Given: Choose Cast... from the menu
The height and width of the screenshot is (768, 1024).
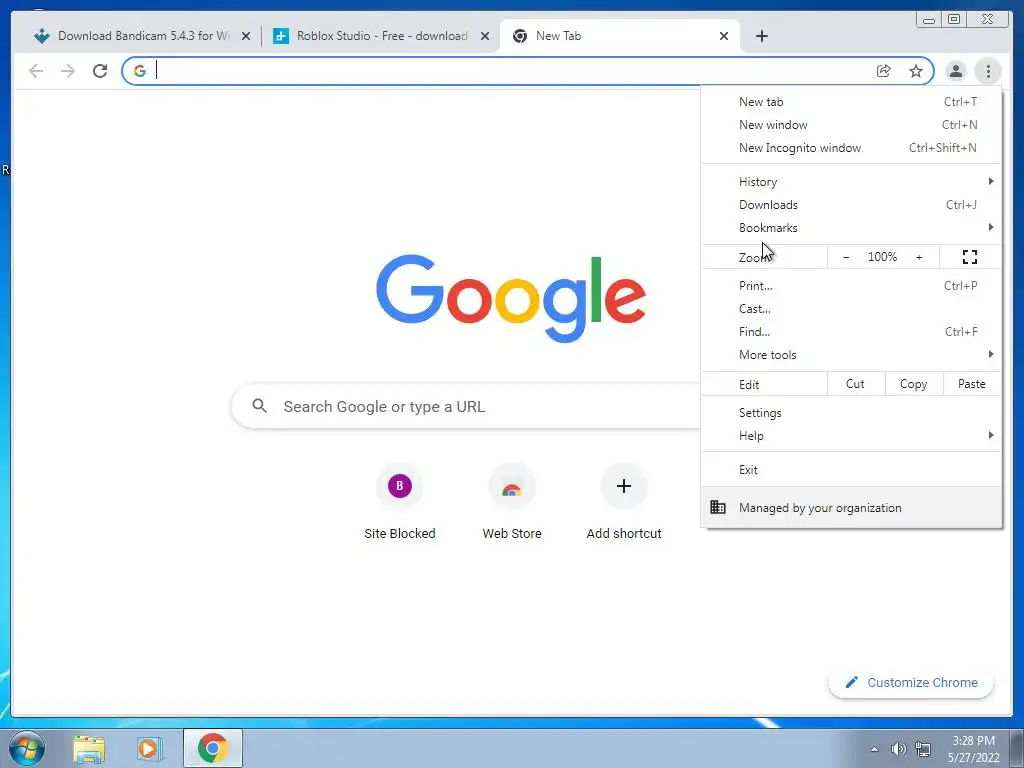Looking at the screenshot, I should 852,308.
